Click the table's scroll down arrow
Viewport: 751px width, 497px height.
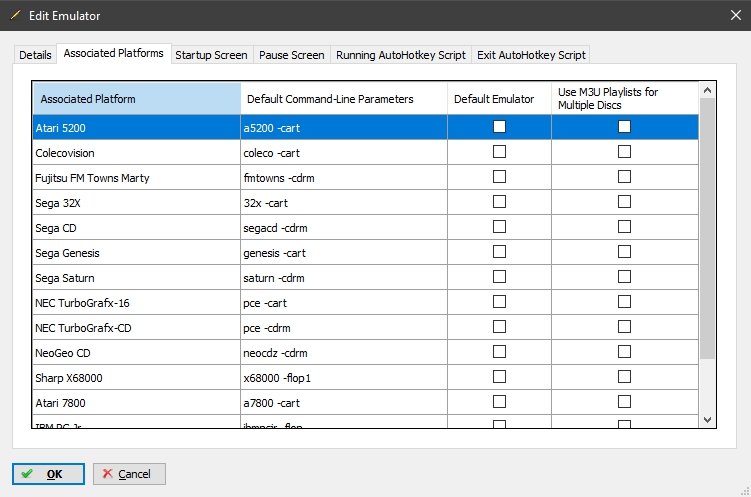pyautogui.click(x=707, y=420)
